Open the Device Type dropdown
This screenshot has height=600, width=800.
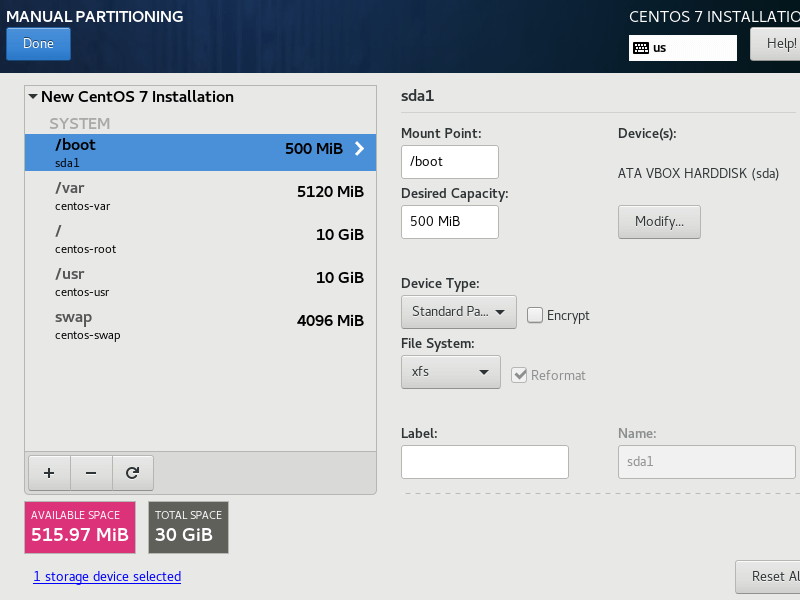458,312
